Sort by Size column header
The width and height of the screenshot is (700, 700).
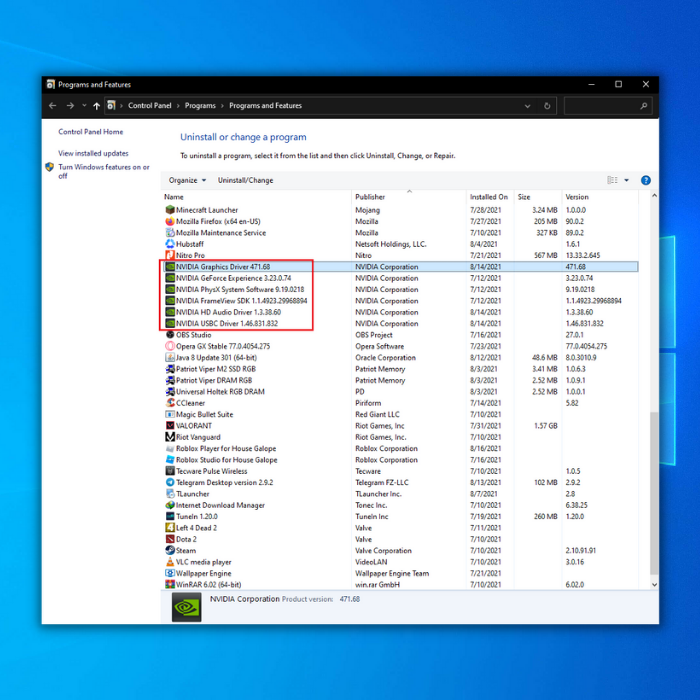pos(538,197)
